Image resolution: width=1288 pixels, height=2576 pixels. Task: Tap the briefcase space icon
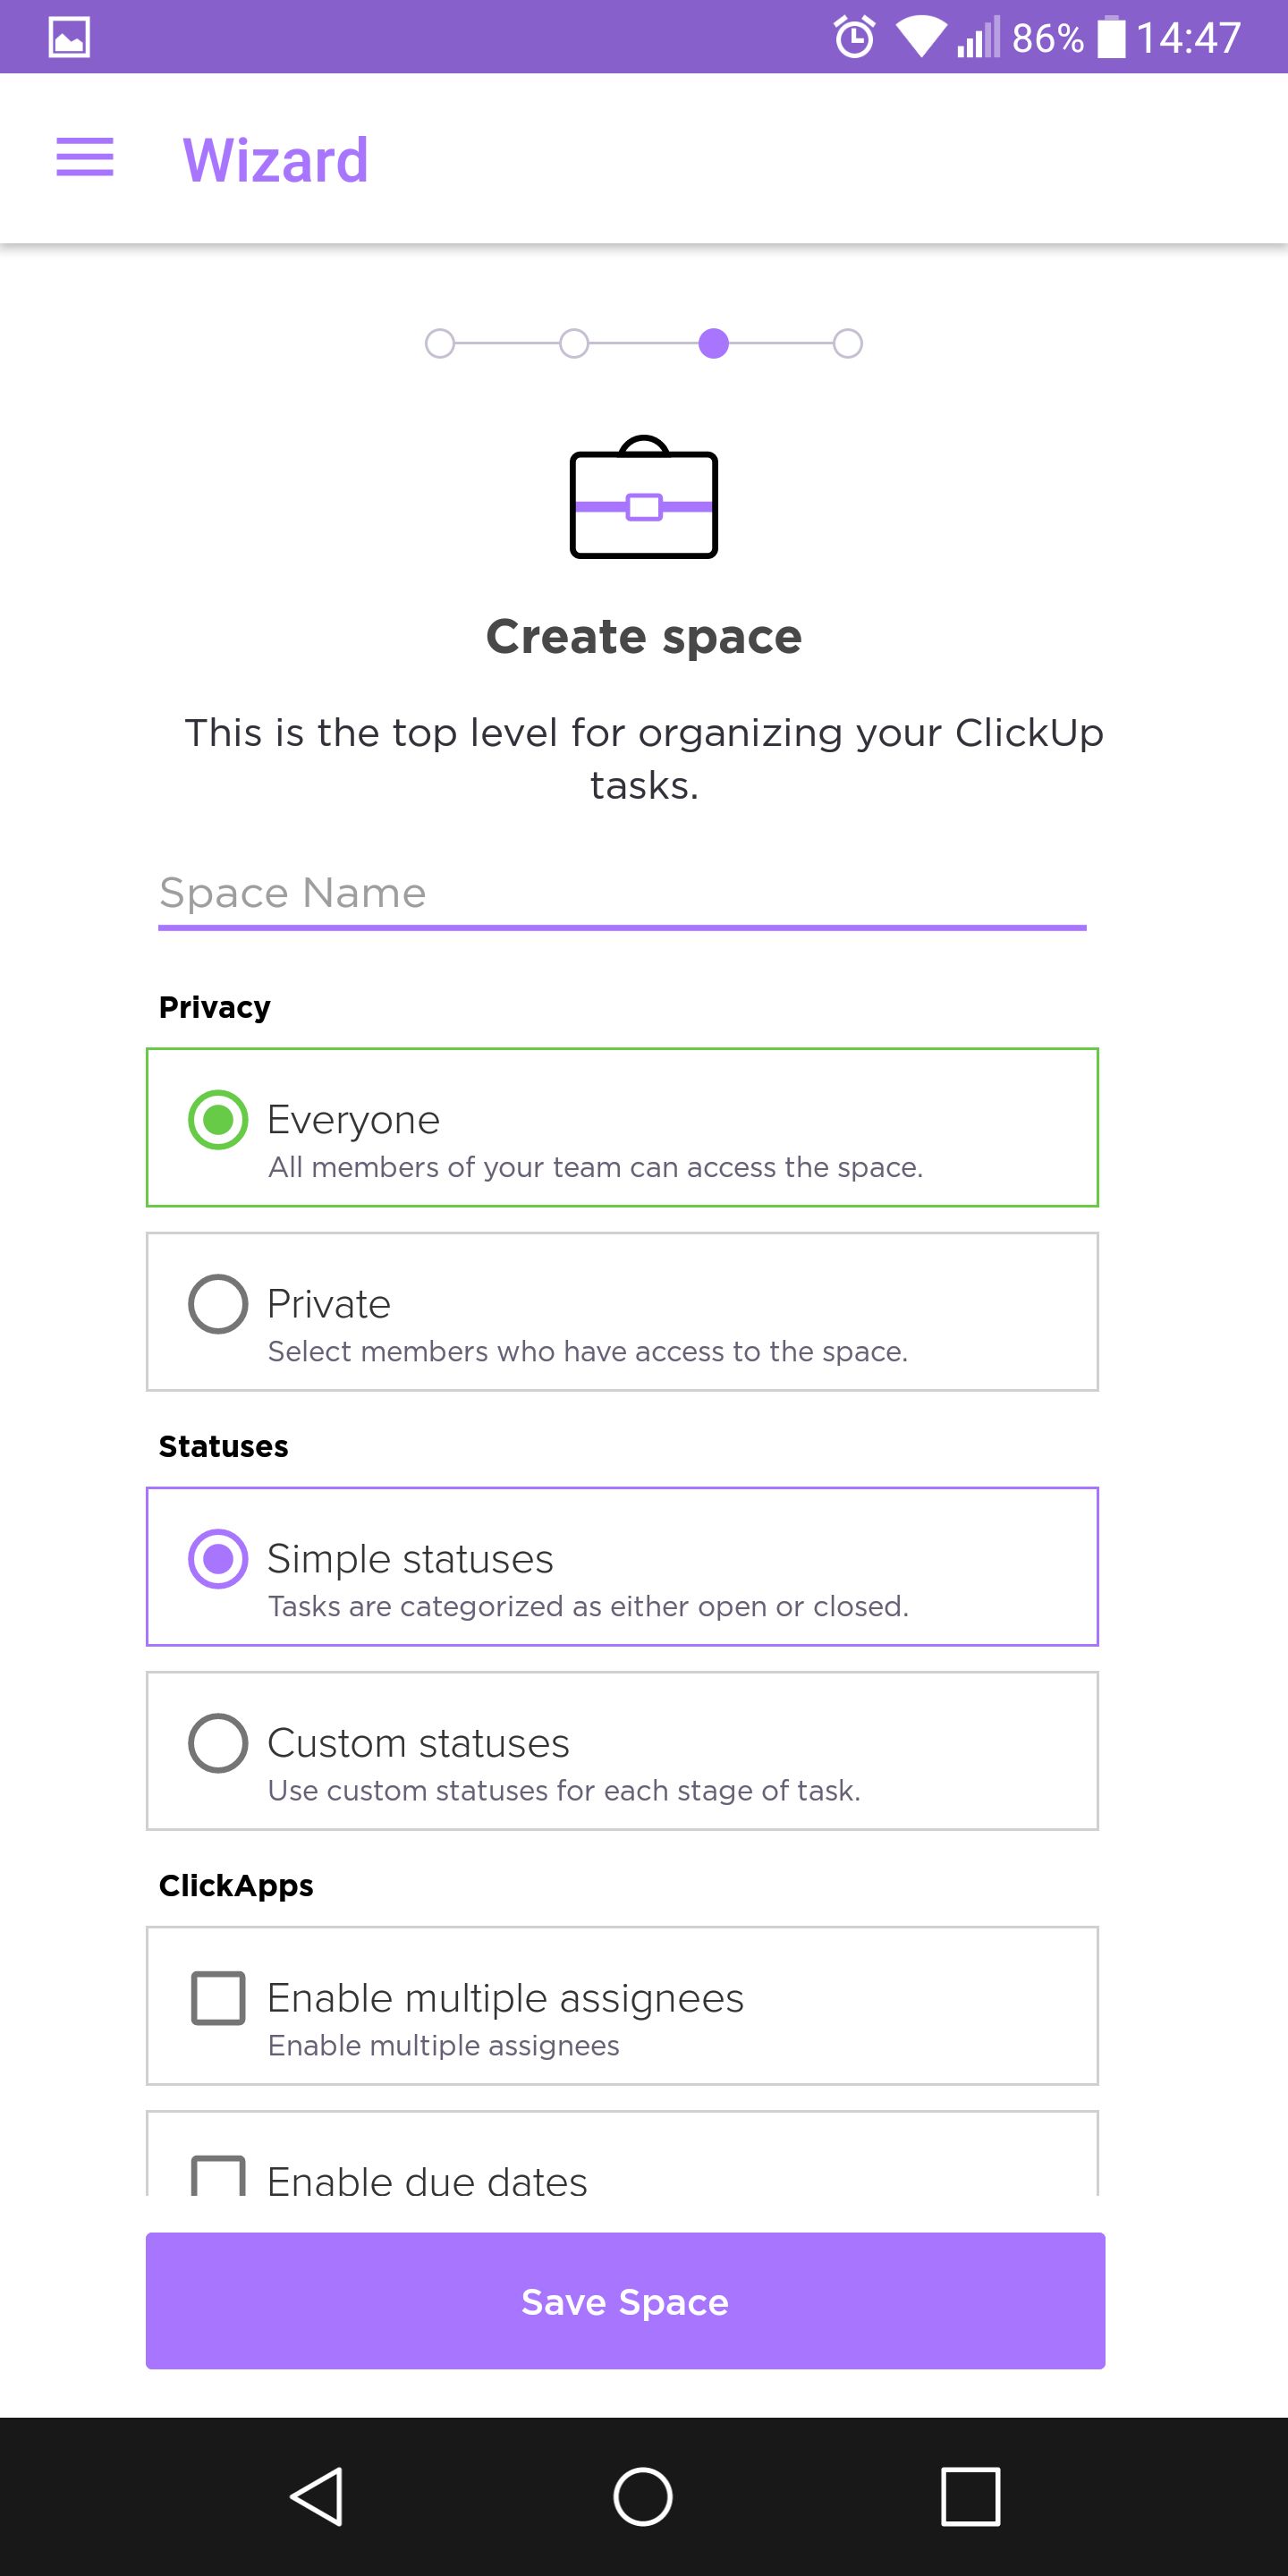coord(644,497)
